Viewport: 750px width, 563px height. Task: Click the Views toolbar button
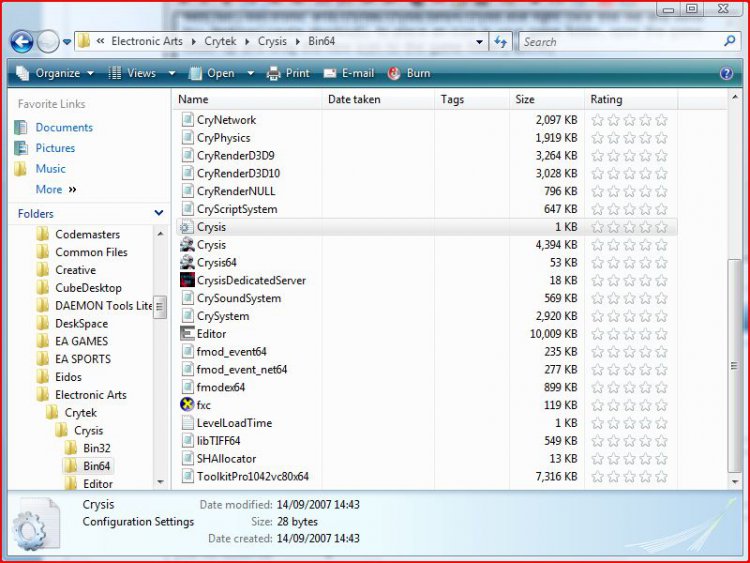(132, 73)
